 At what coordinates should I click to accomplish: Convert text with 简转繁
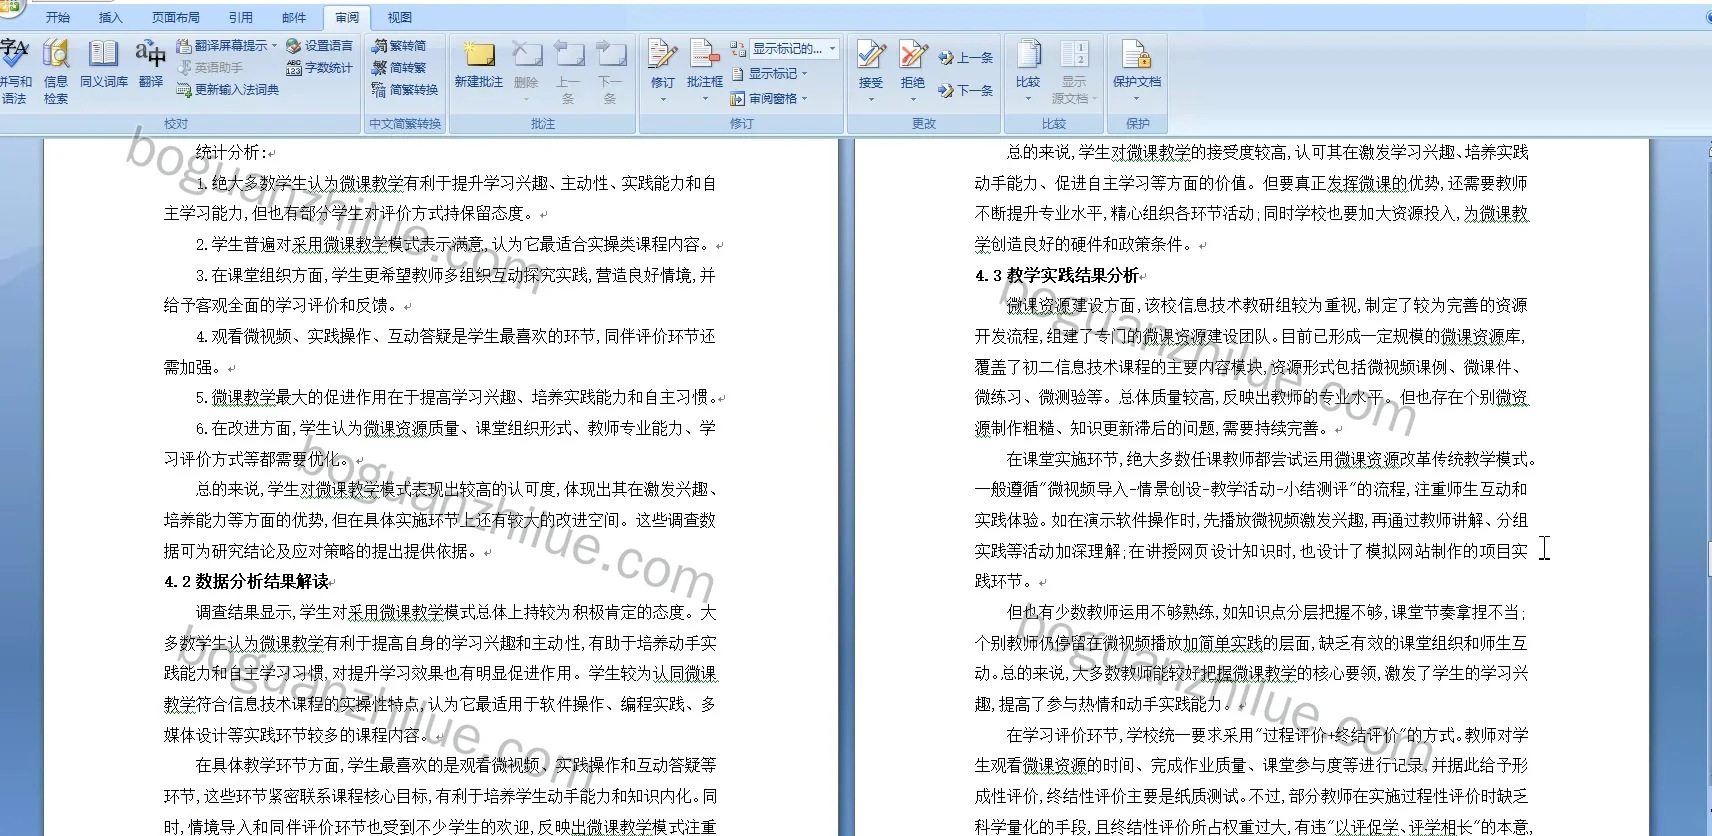[400, 68]
